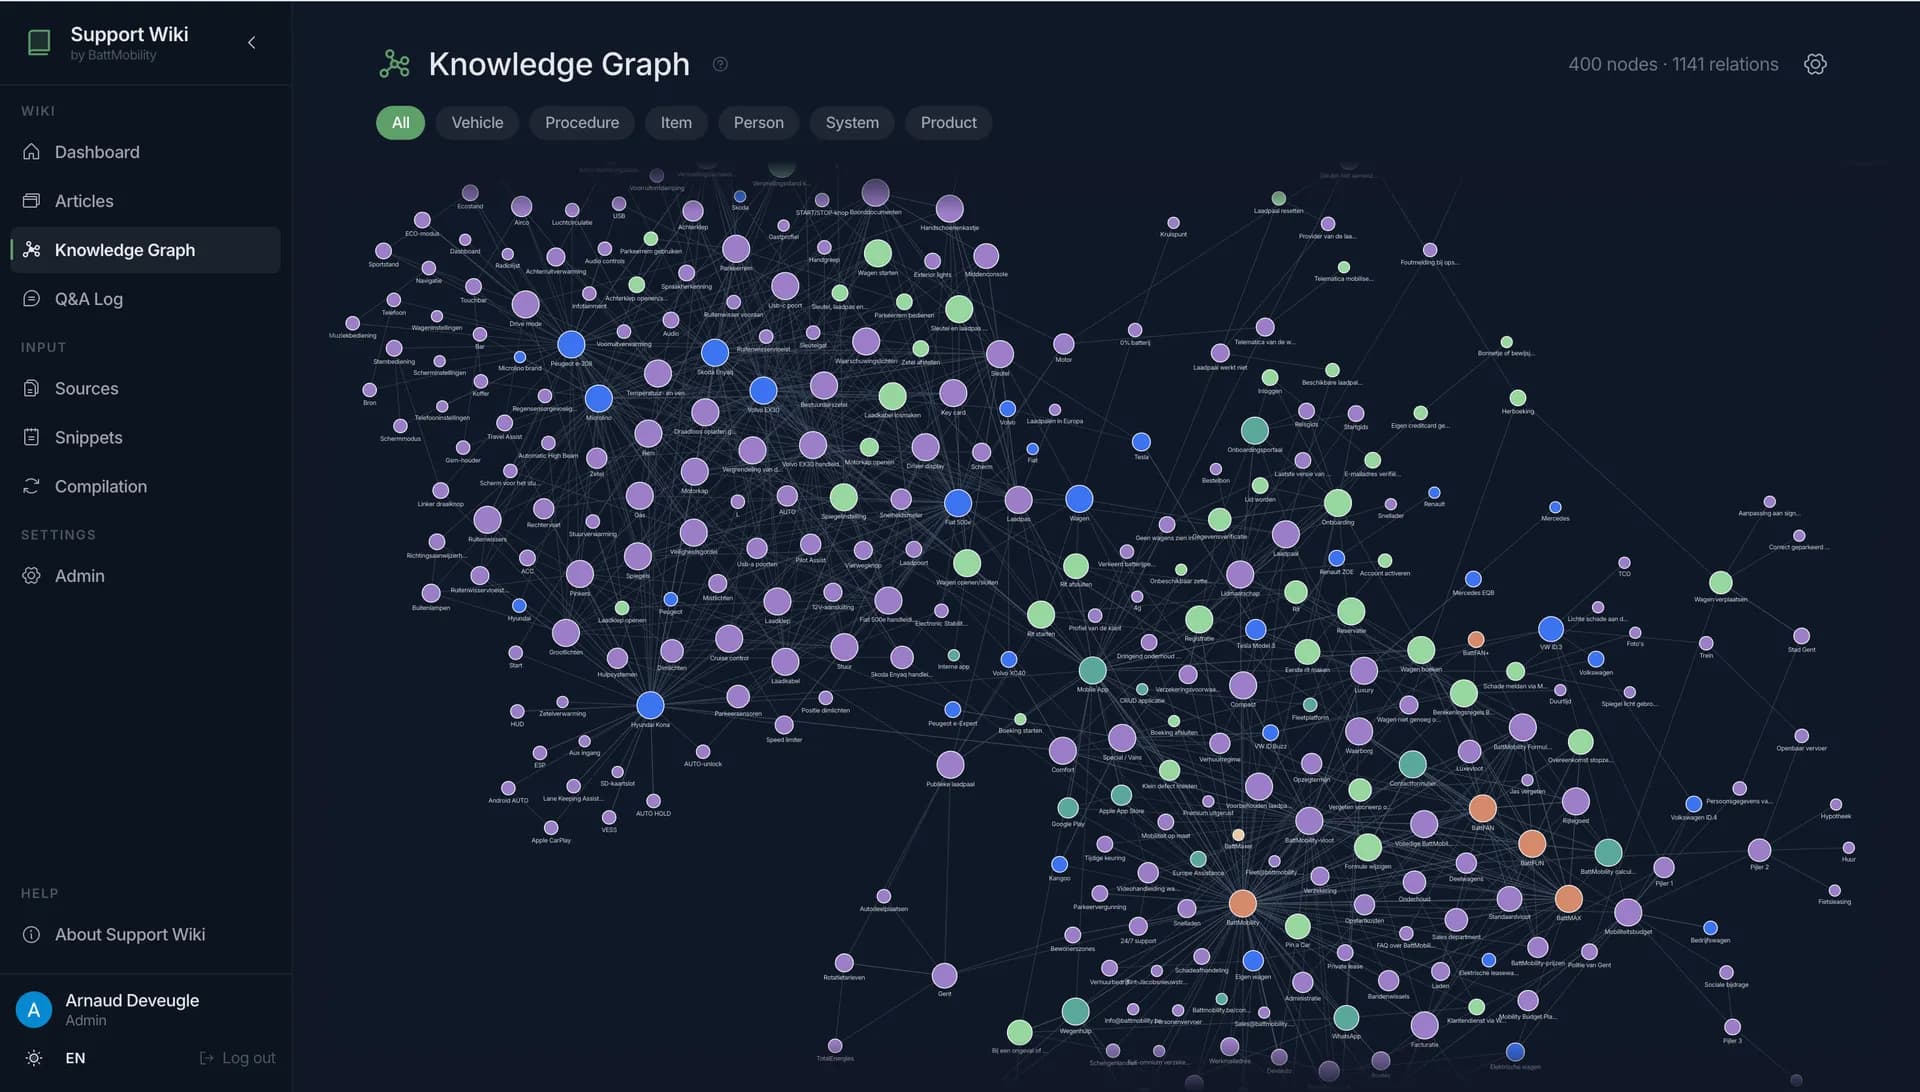1920x1092 pixels.
Task: Select the BattMAX node
Action: tap(1568, 898)
